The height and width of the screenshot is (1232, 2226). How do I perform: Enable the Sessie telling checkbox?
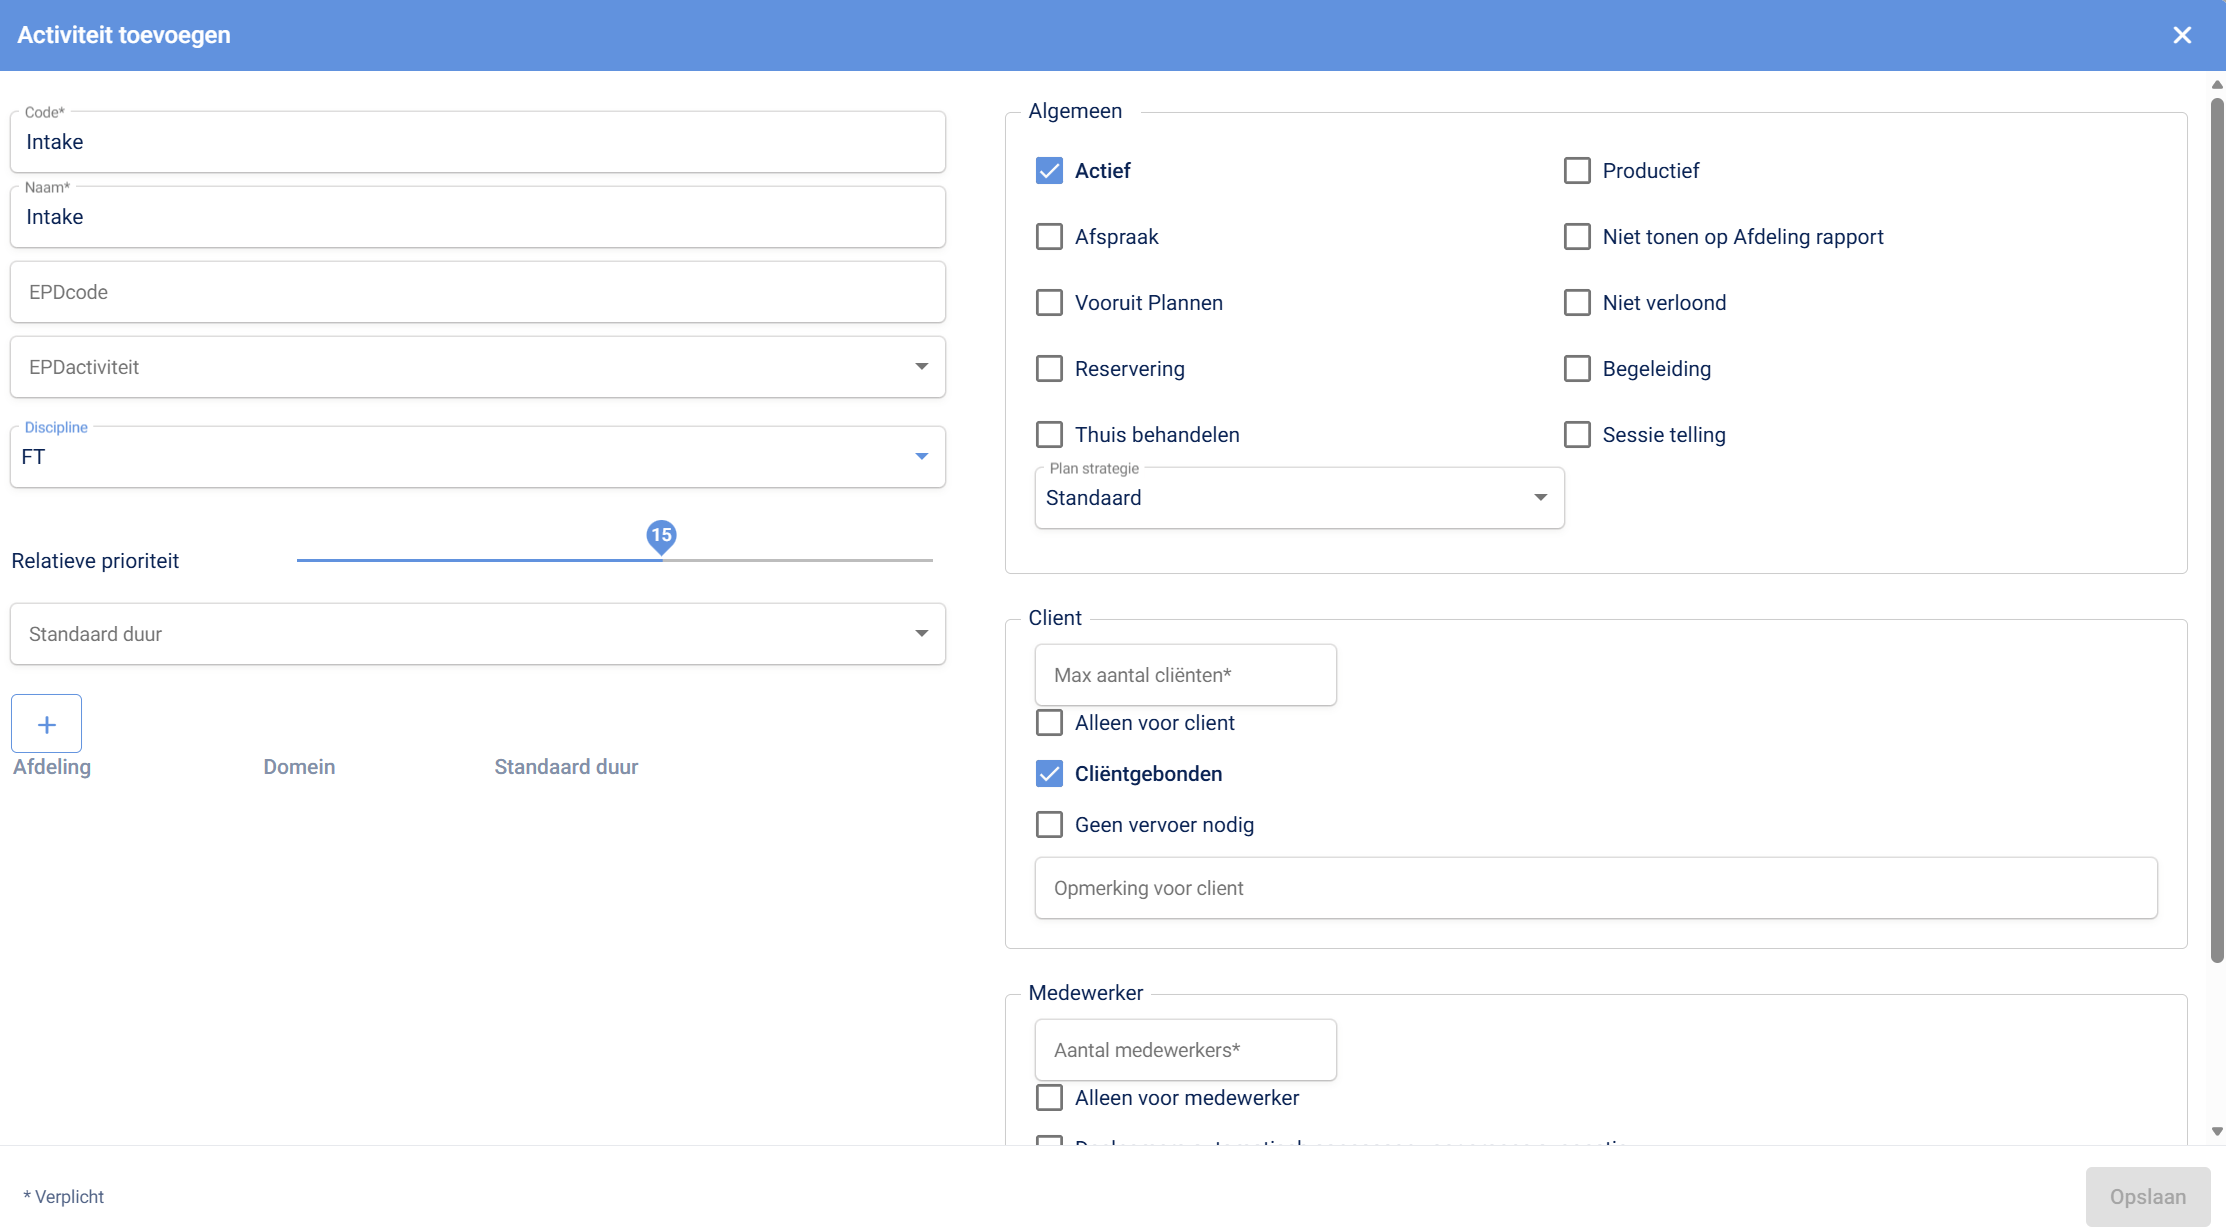1577,435
